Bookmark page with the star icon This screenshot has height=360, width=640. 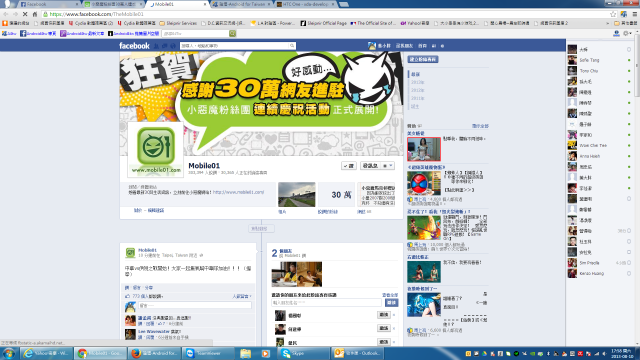[x=613, y=14]
